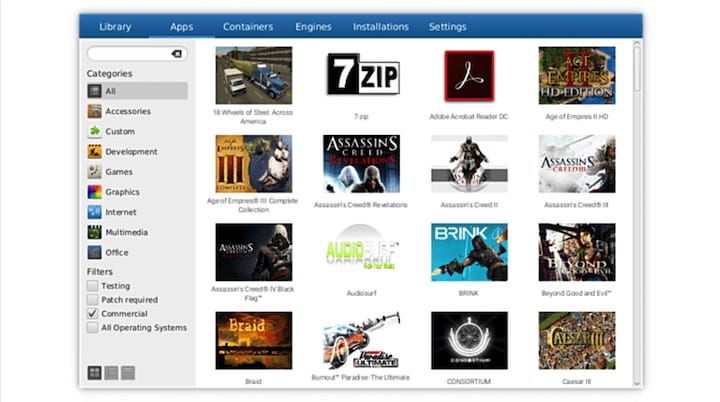Click the 'Audiosurf' caption text
The height and width of the screenshot is (402, 720).
[x=361, y=293]
